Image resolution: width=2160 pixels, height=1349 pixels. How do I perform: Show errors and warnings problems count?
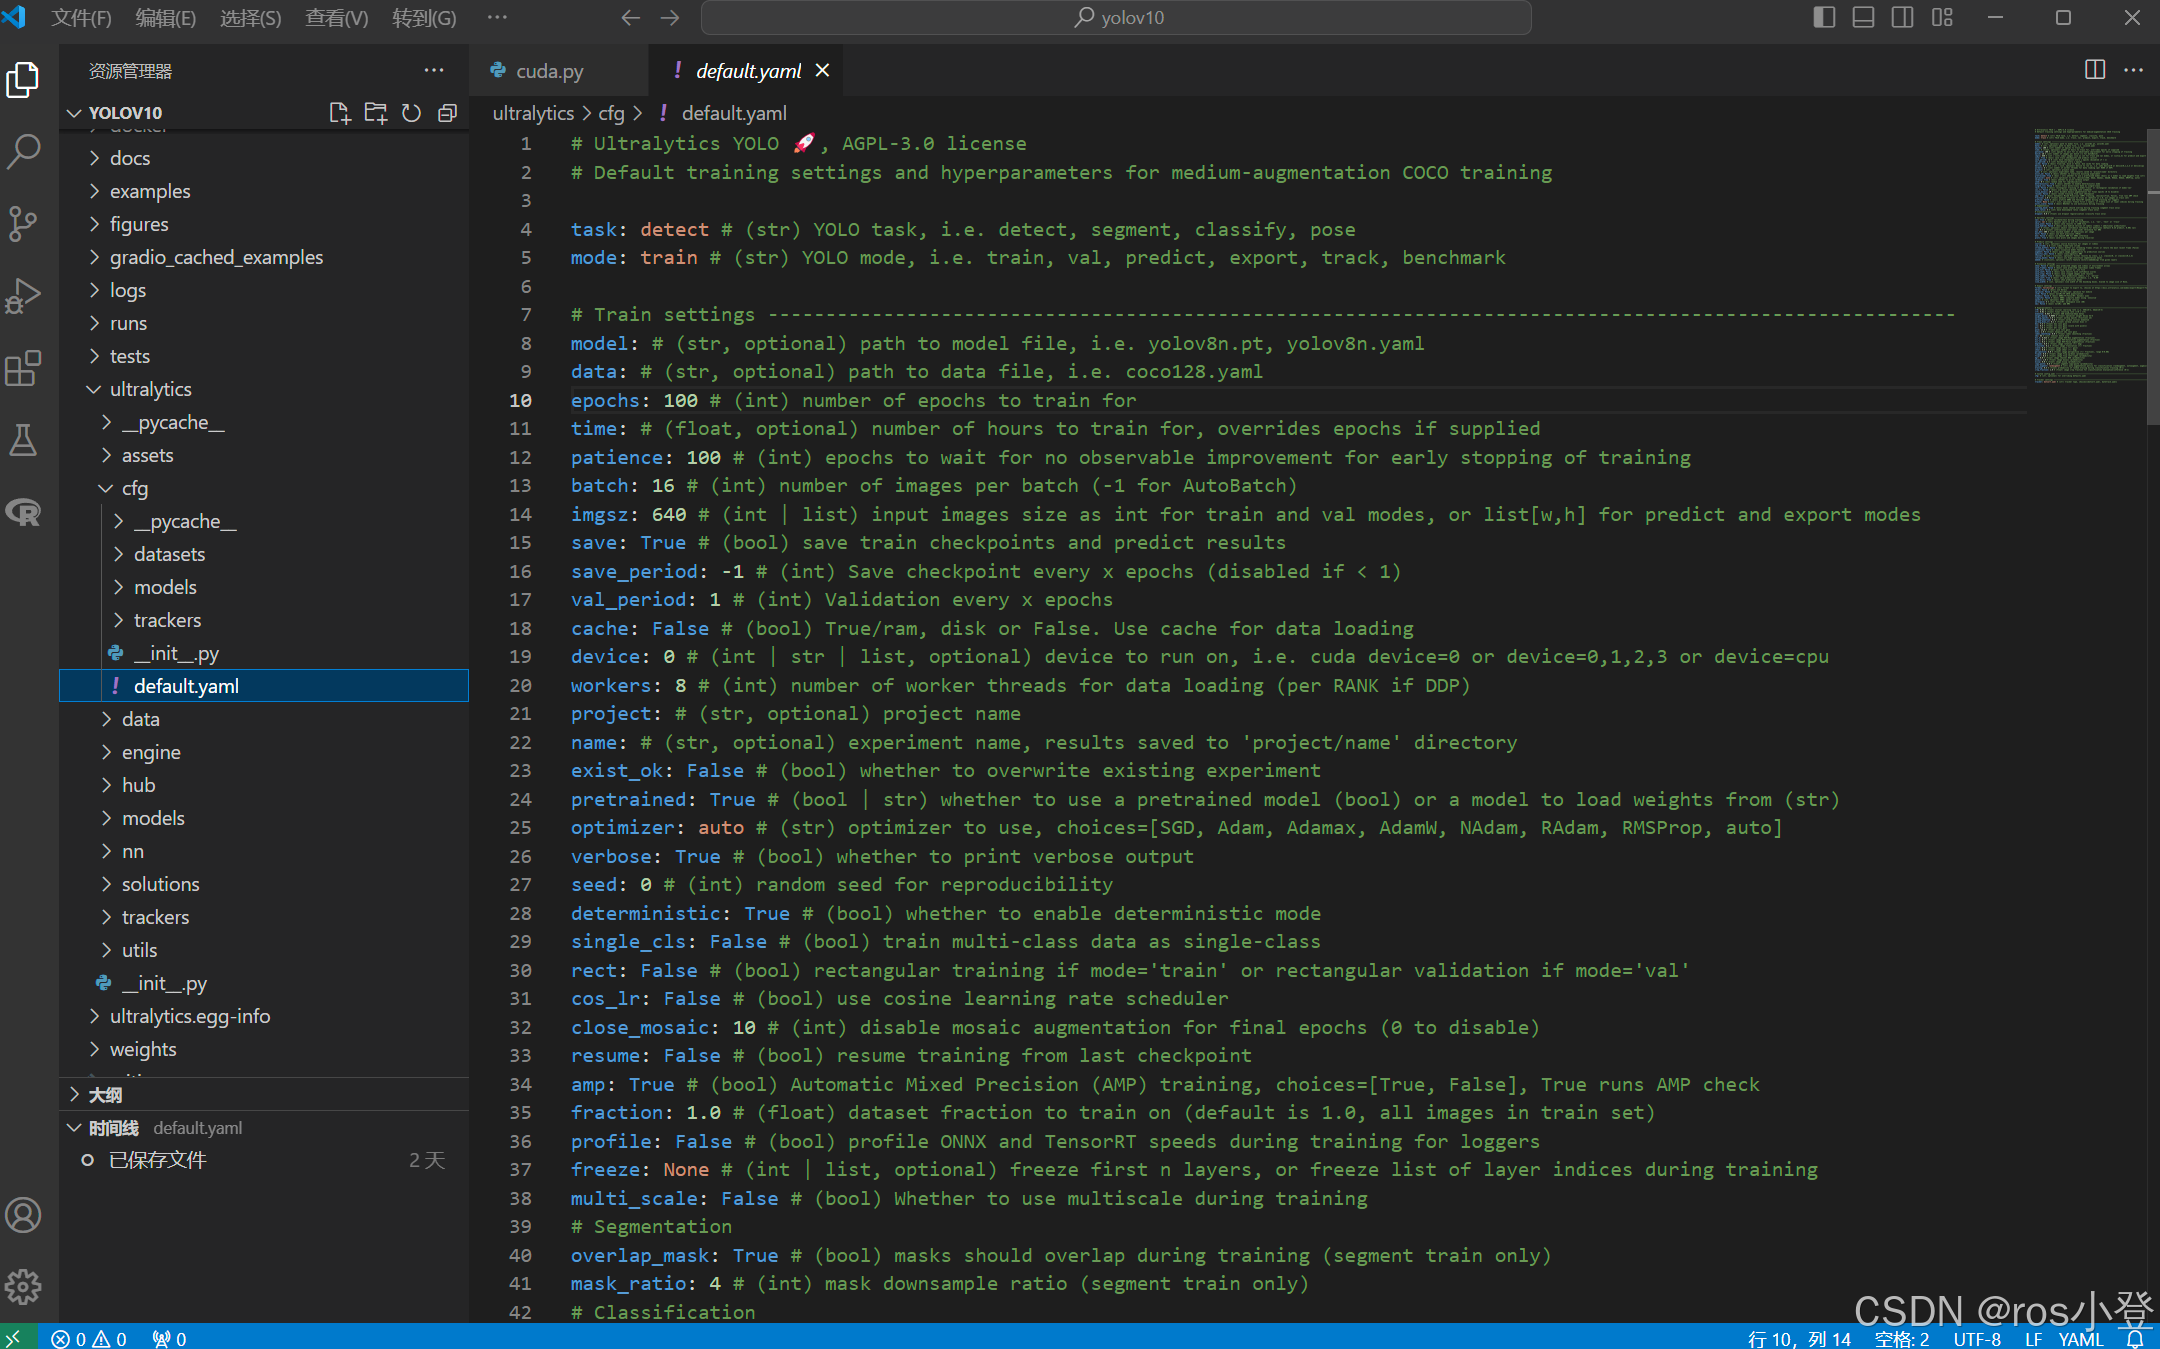coord(89,1338)
